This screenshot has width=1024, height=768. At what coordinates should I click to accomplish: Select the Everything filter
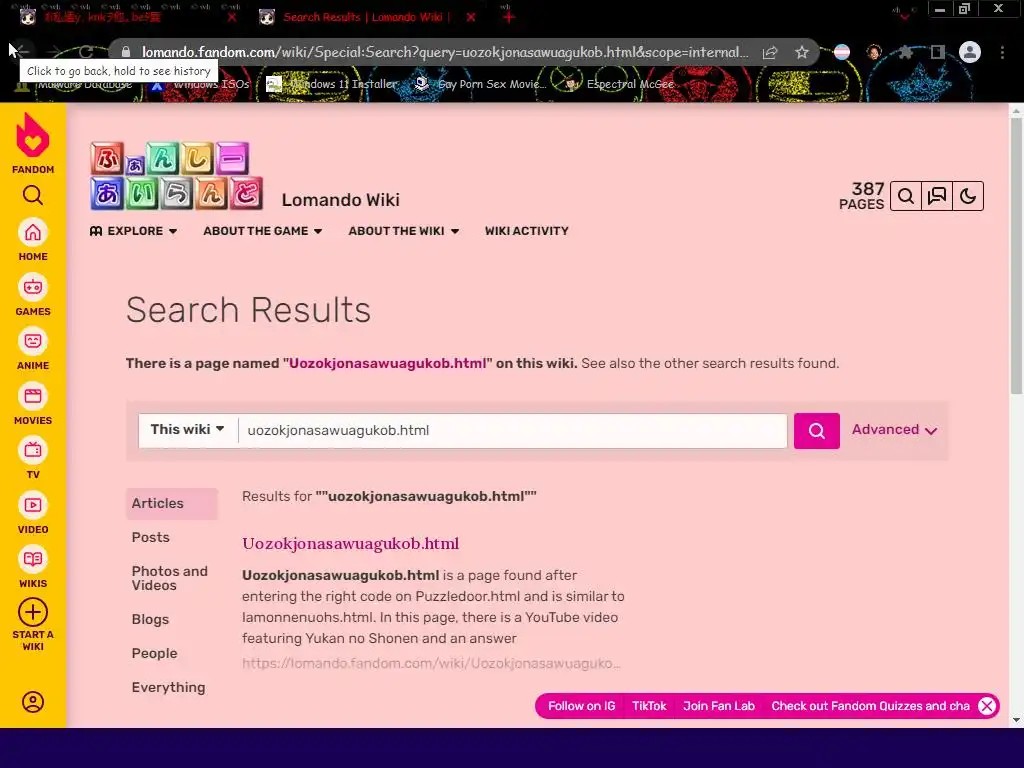(x=168, y=688)
